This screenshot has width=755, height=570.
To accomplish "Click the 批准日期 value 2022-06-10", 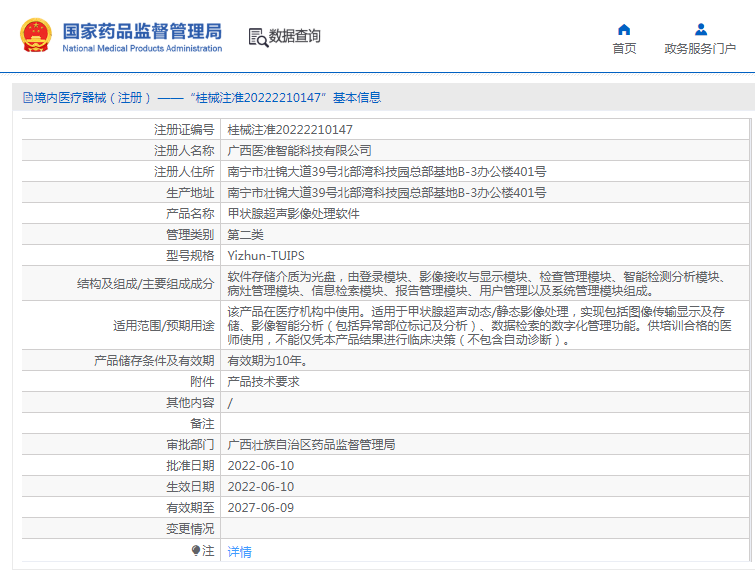I will (x=260, y=466).
